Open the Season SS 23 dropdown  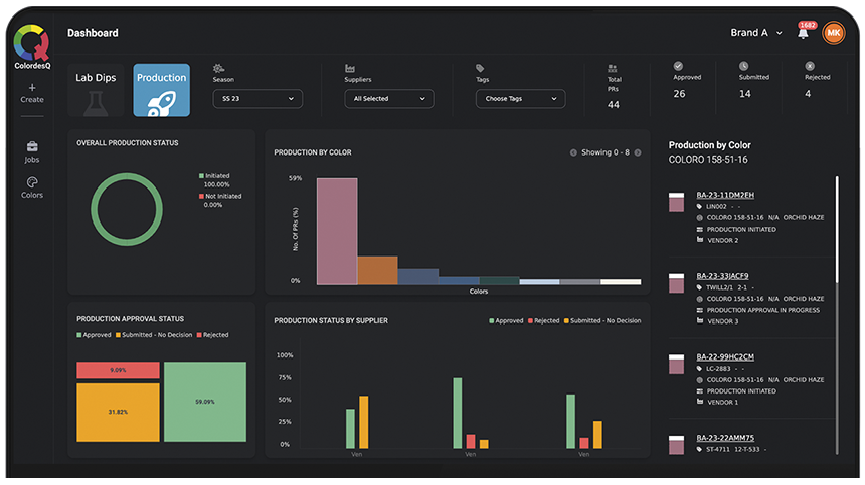[x=257, y=99]
